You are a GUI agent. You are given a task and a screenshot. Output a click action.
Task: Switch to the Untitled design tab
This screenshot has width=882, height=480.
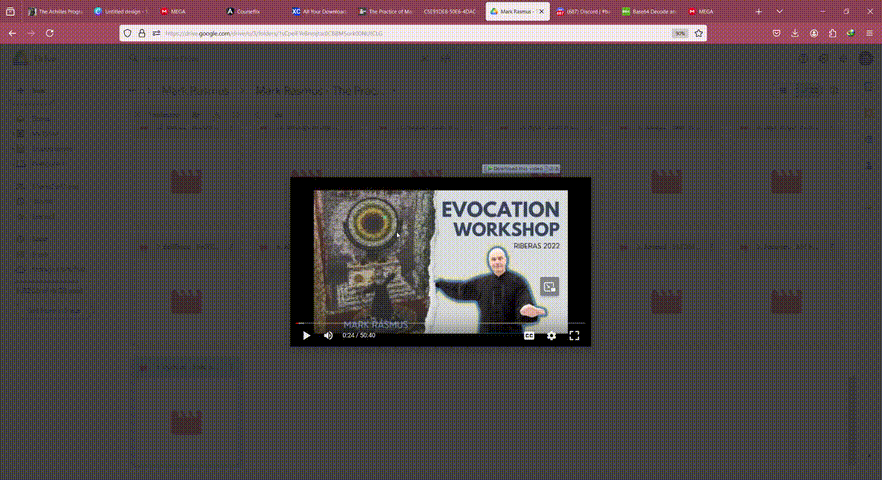[x=121, y=11]
